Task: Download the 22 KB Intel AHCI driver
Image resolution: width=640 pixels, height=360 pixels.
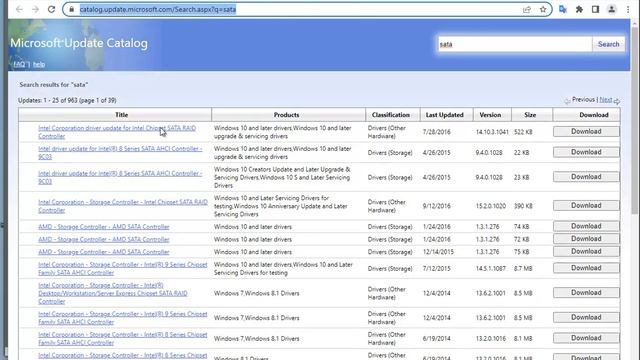Action: click(x=586, y=152)
